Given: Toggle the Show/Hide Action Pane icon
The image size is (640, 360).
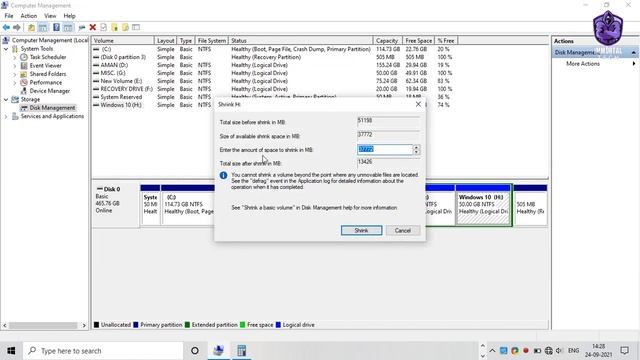Looking at the screenshot, I should click(68, 27).
